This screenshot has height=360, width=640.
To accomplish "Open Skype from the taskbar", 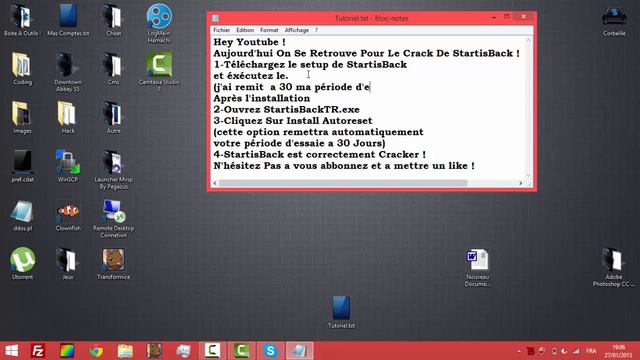I will click(271, 351).
